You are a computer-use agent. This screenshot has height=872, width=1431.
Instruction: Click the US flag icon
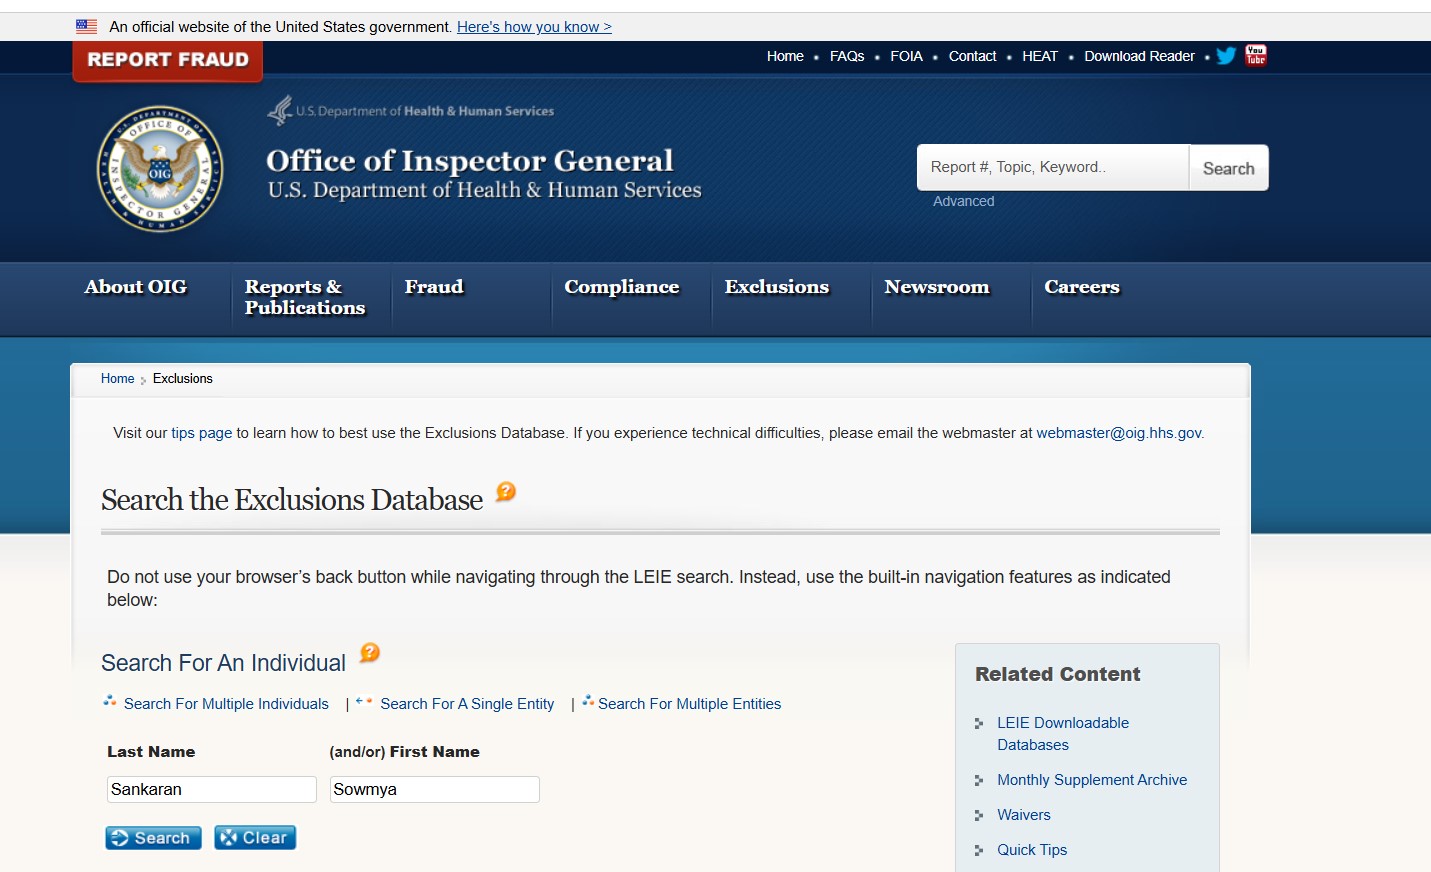[87, 27]
